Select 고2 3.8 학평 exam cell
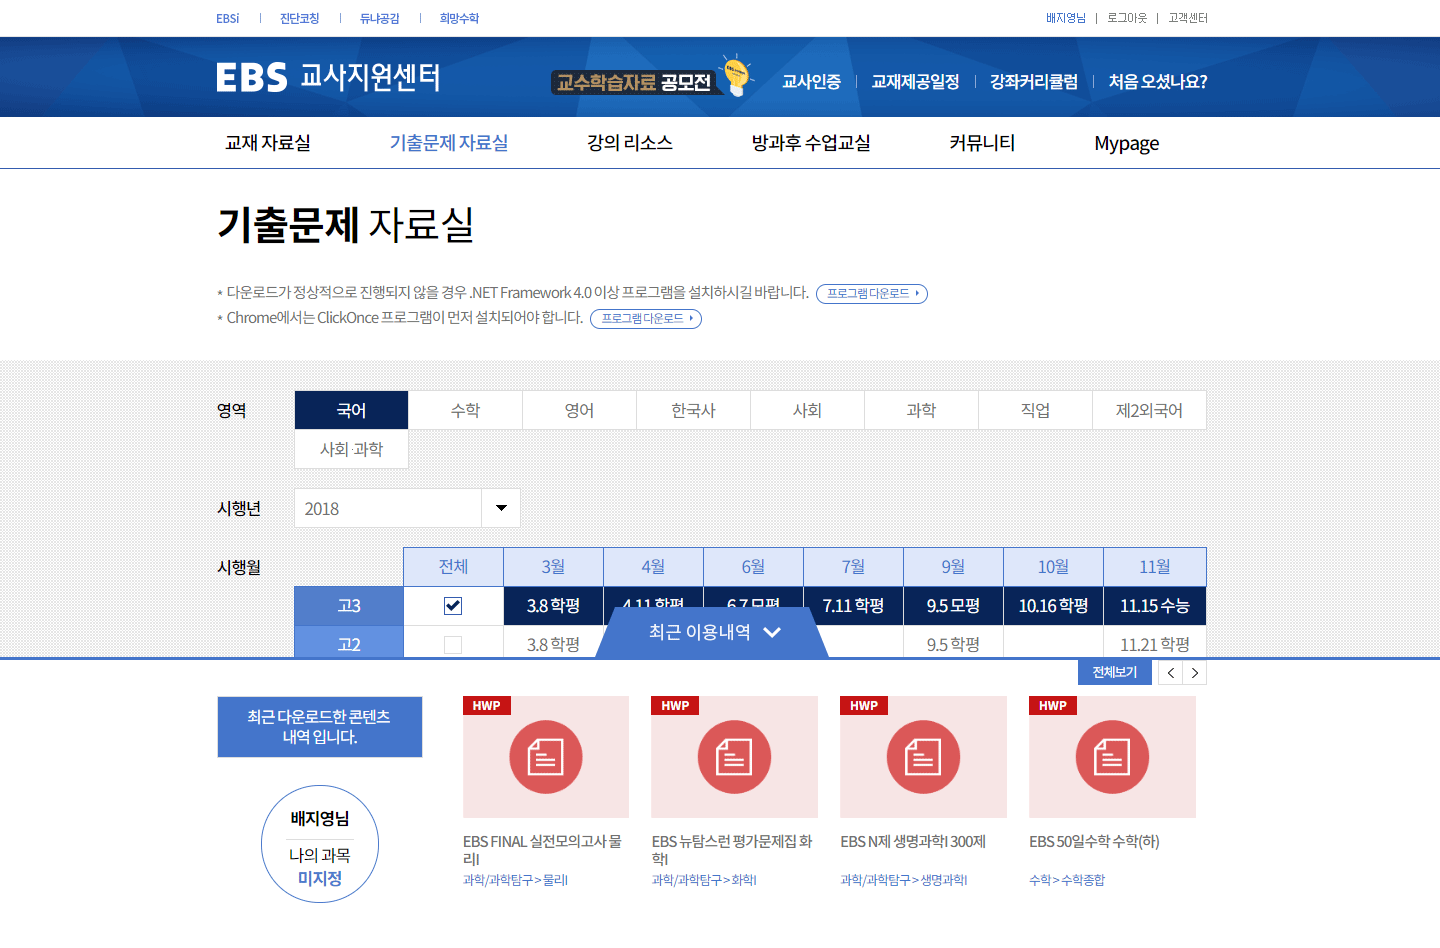This screenshot has height=948, width=1440. pyautogui.click(x=553, y=643)
